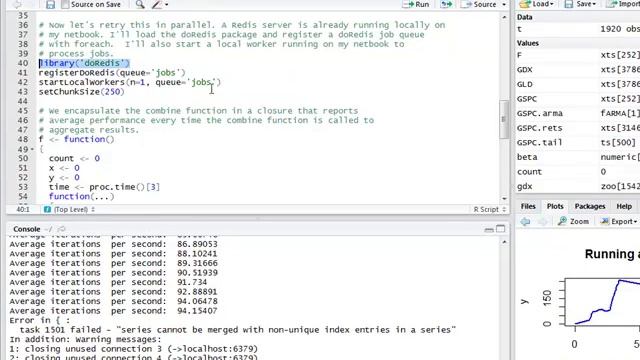The height and width of the screenshot is (360, 640).
Task: Go to previous plot arrow
Action: (525, 221)
